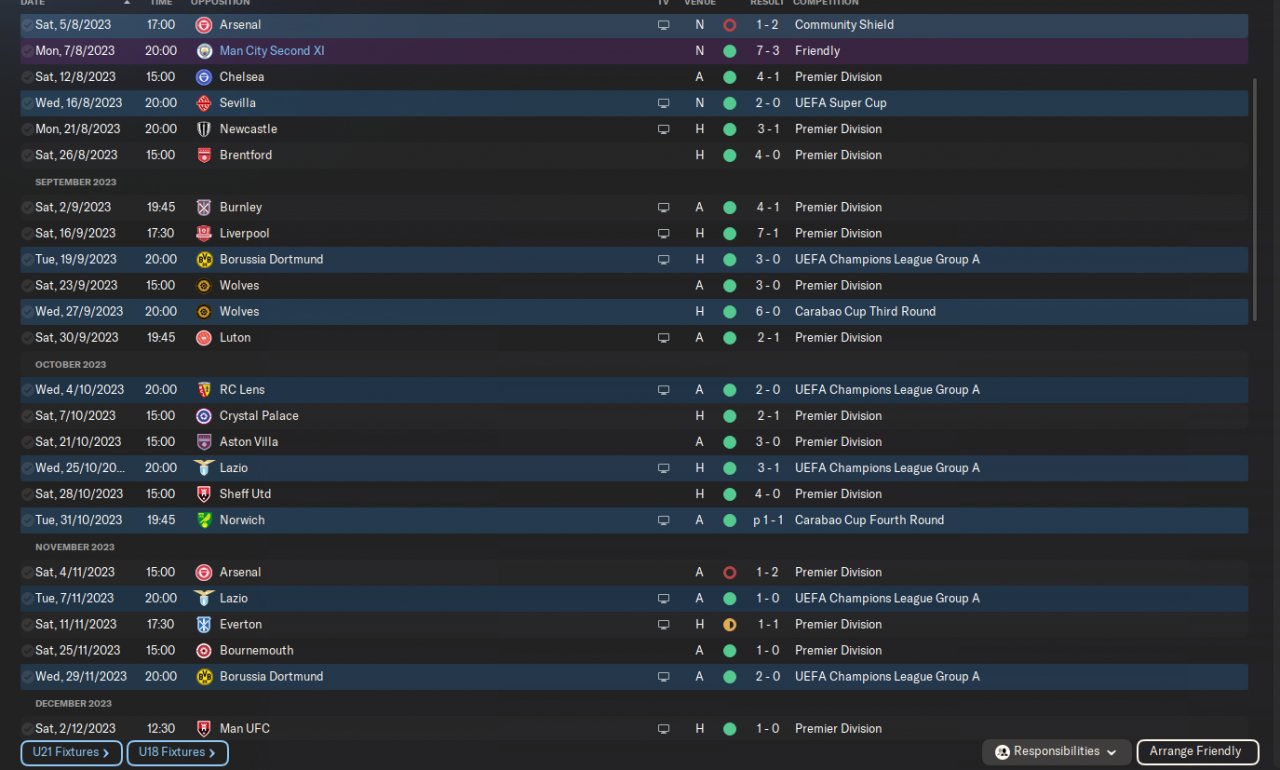
Task: Open the U18 Fixtures page
Action: (x=177, y=752)
